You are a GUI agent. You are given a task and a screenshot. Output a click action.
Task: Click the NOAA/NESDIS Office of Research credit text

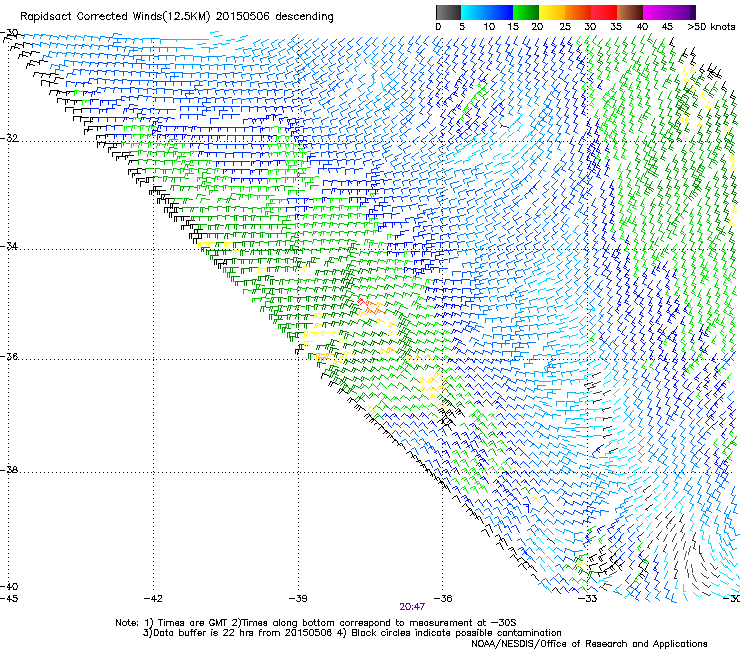(x=589, y=644)
